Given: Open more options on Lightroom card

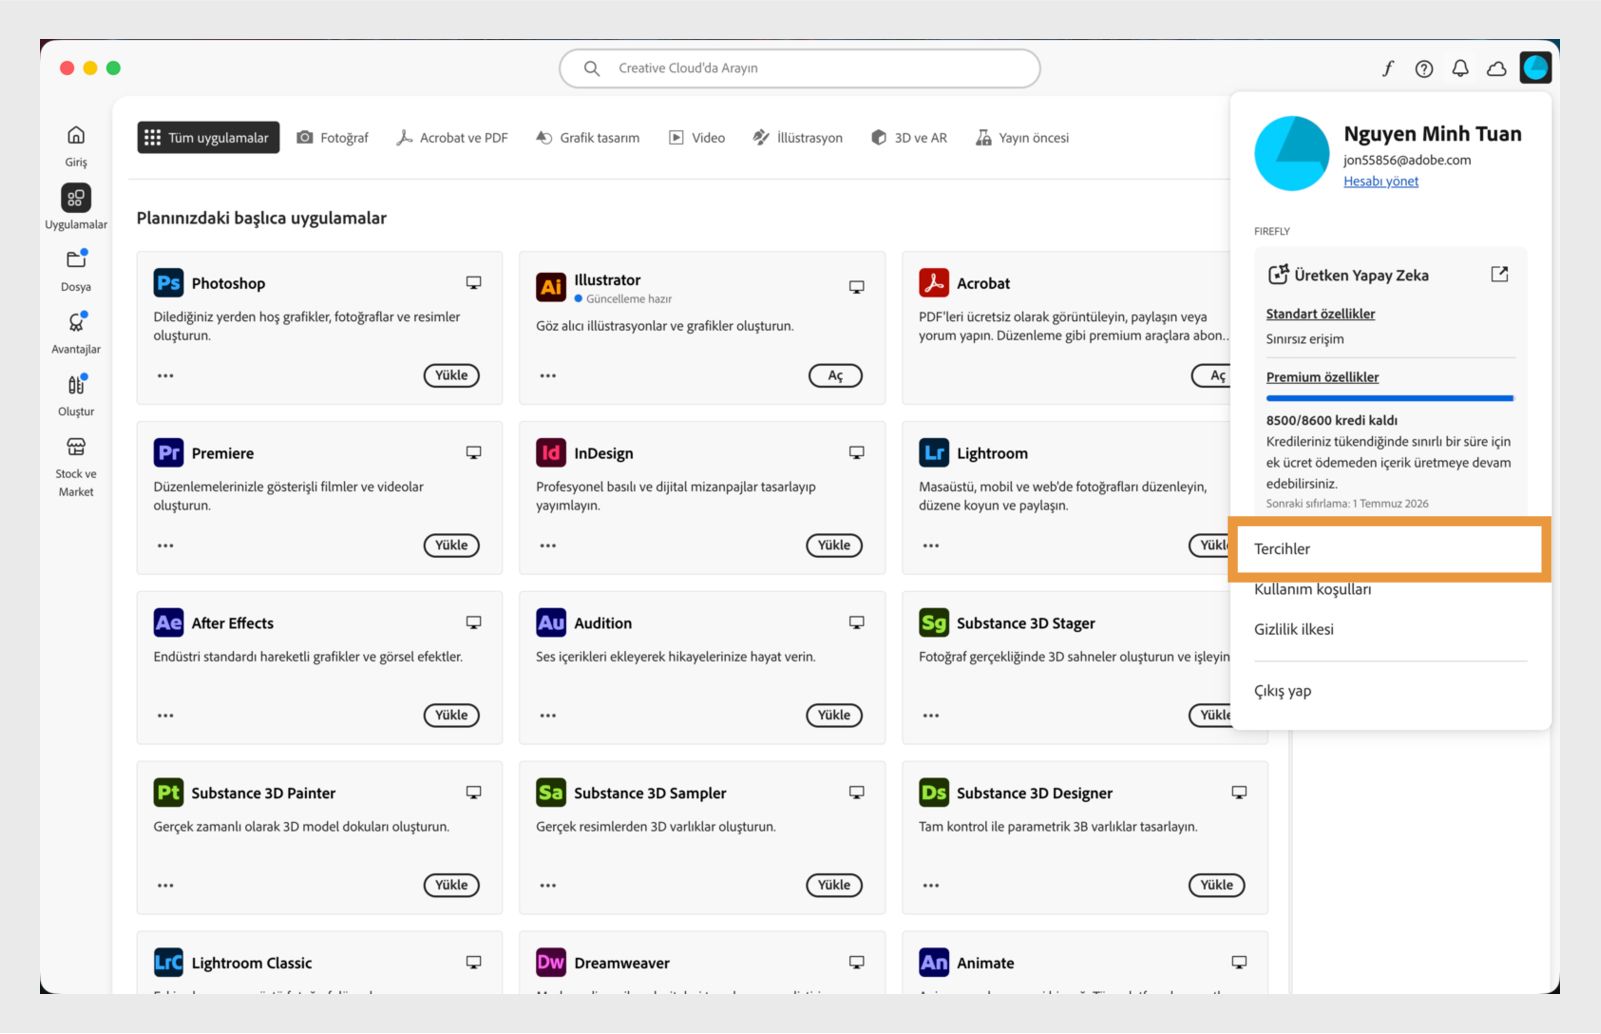Looking at the screenshot, I should 931,546.
